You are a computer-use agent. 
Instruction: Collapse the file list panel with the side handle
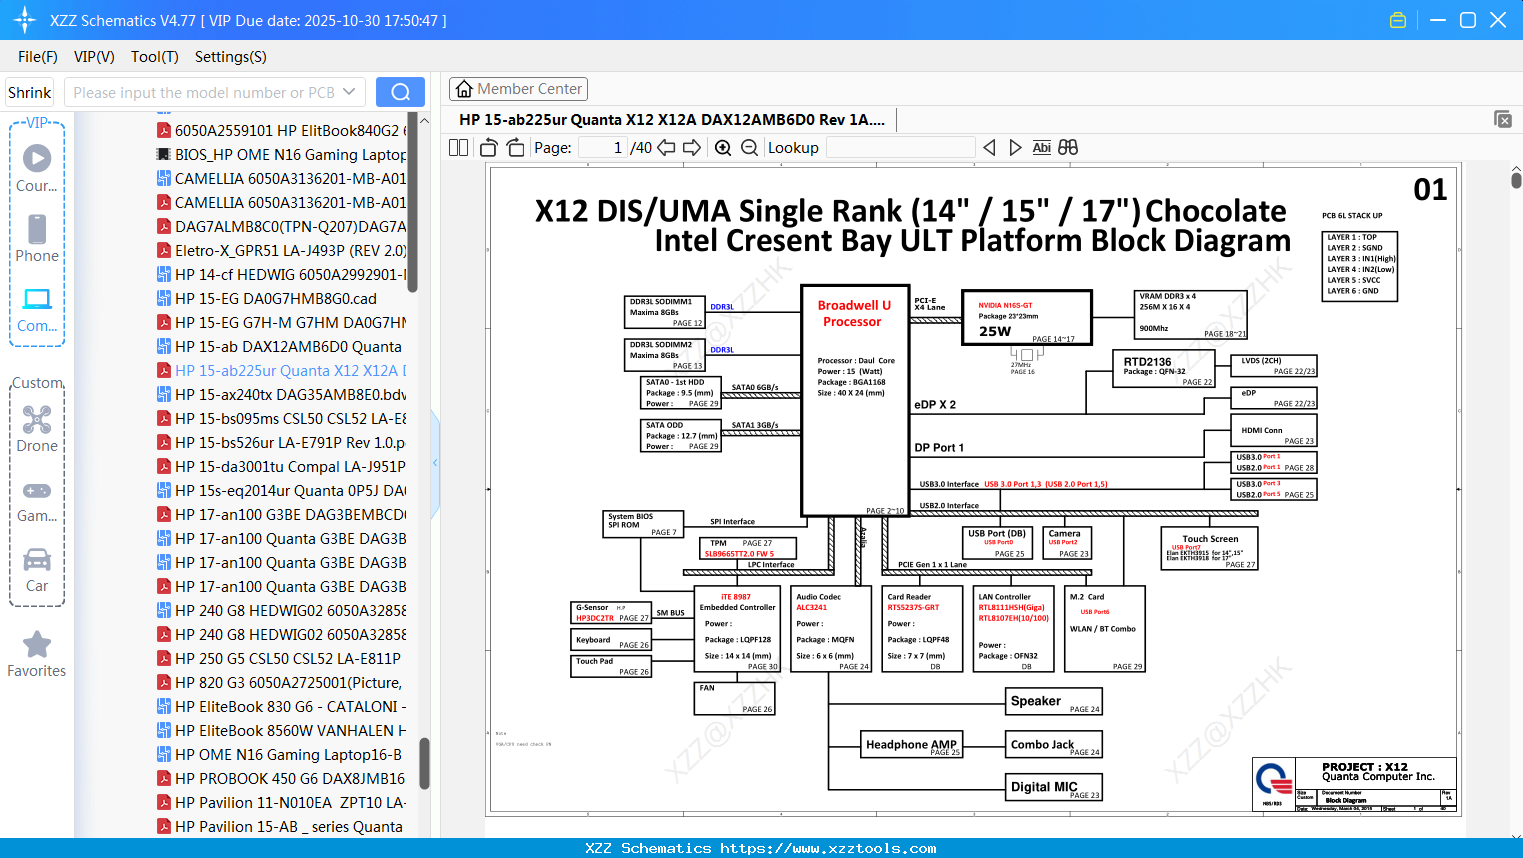pos(435,463)
